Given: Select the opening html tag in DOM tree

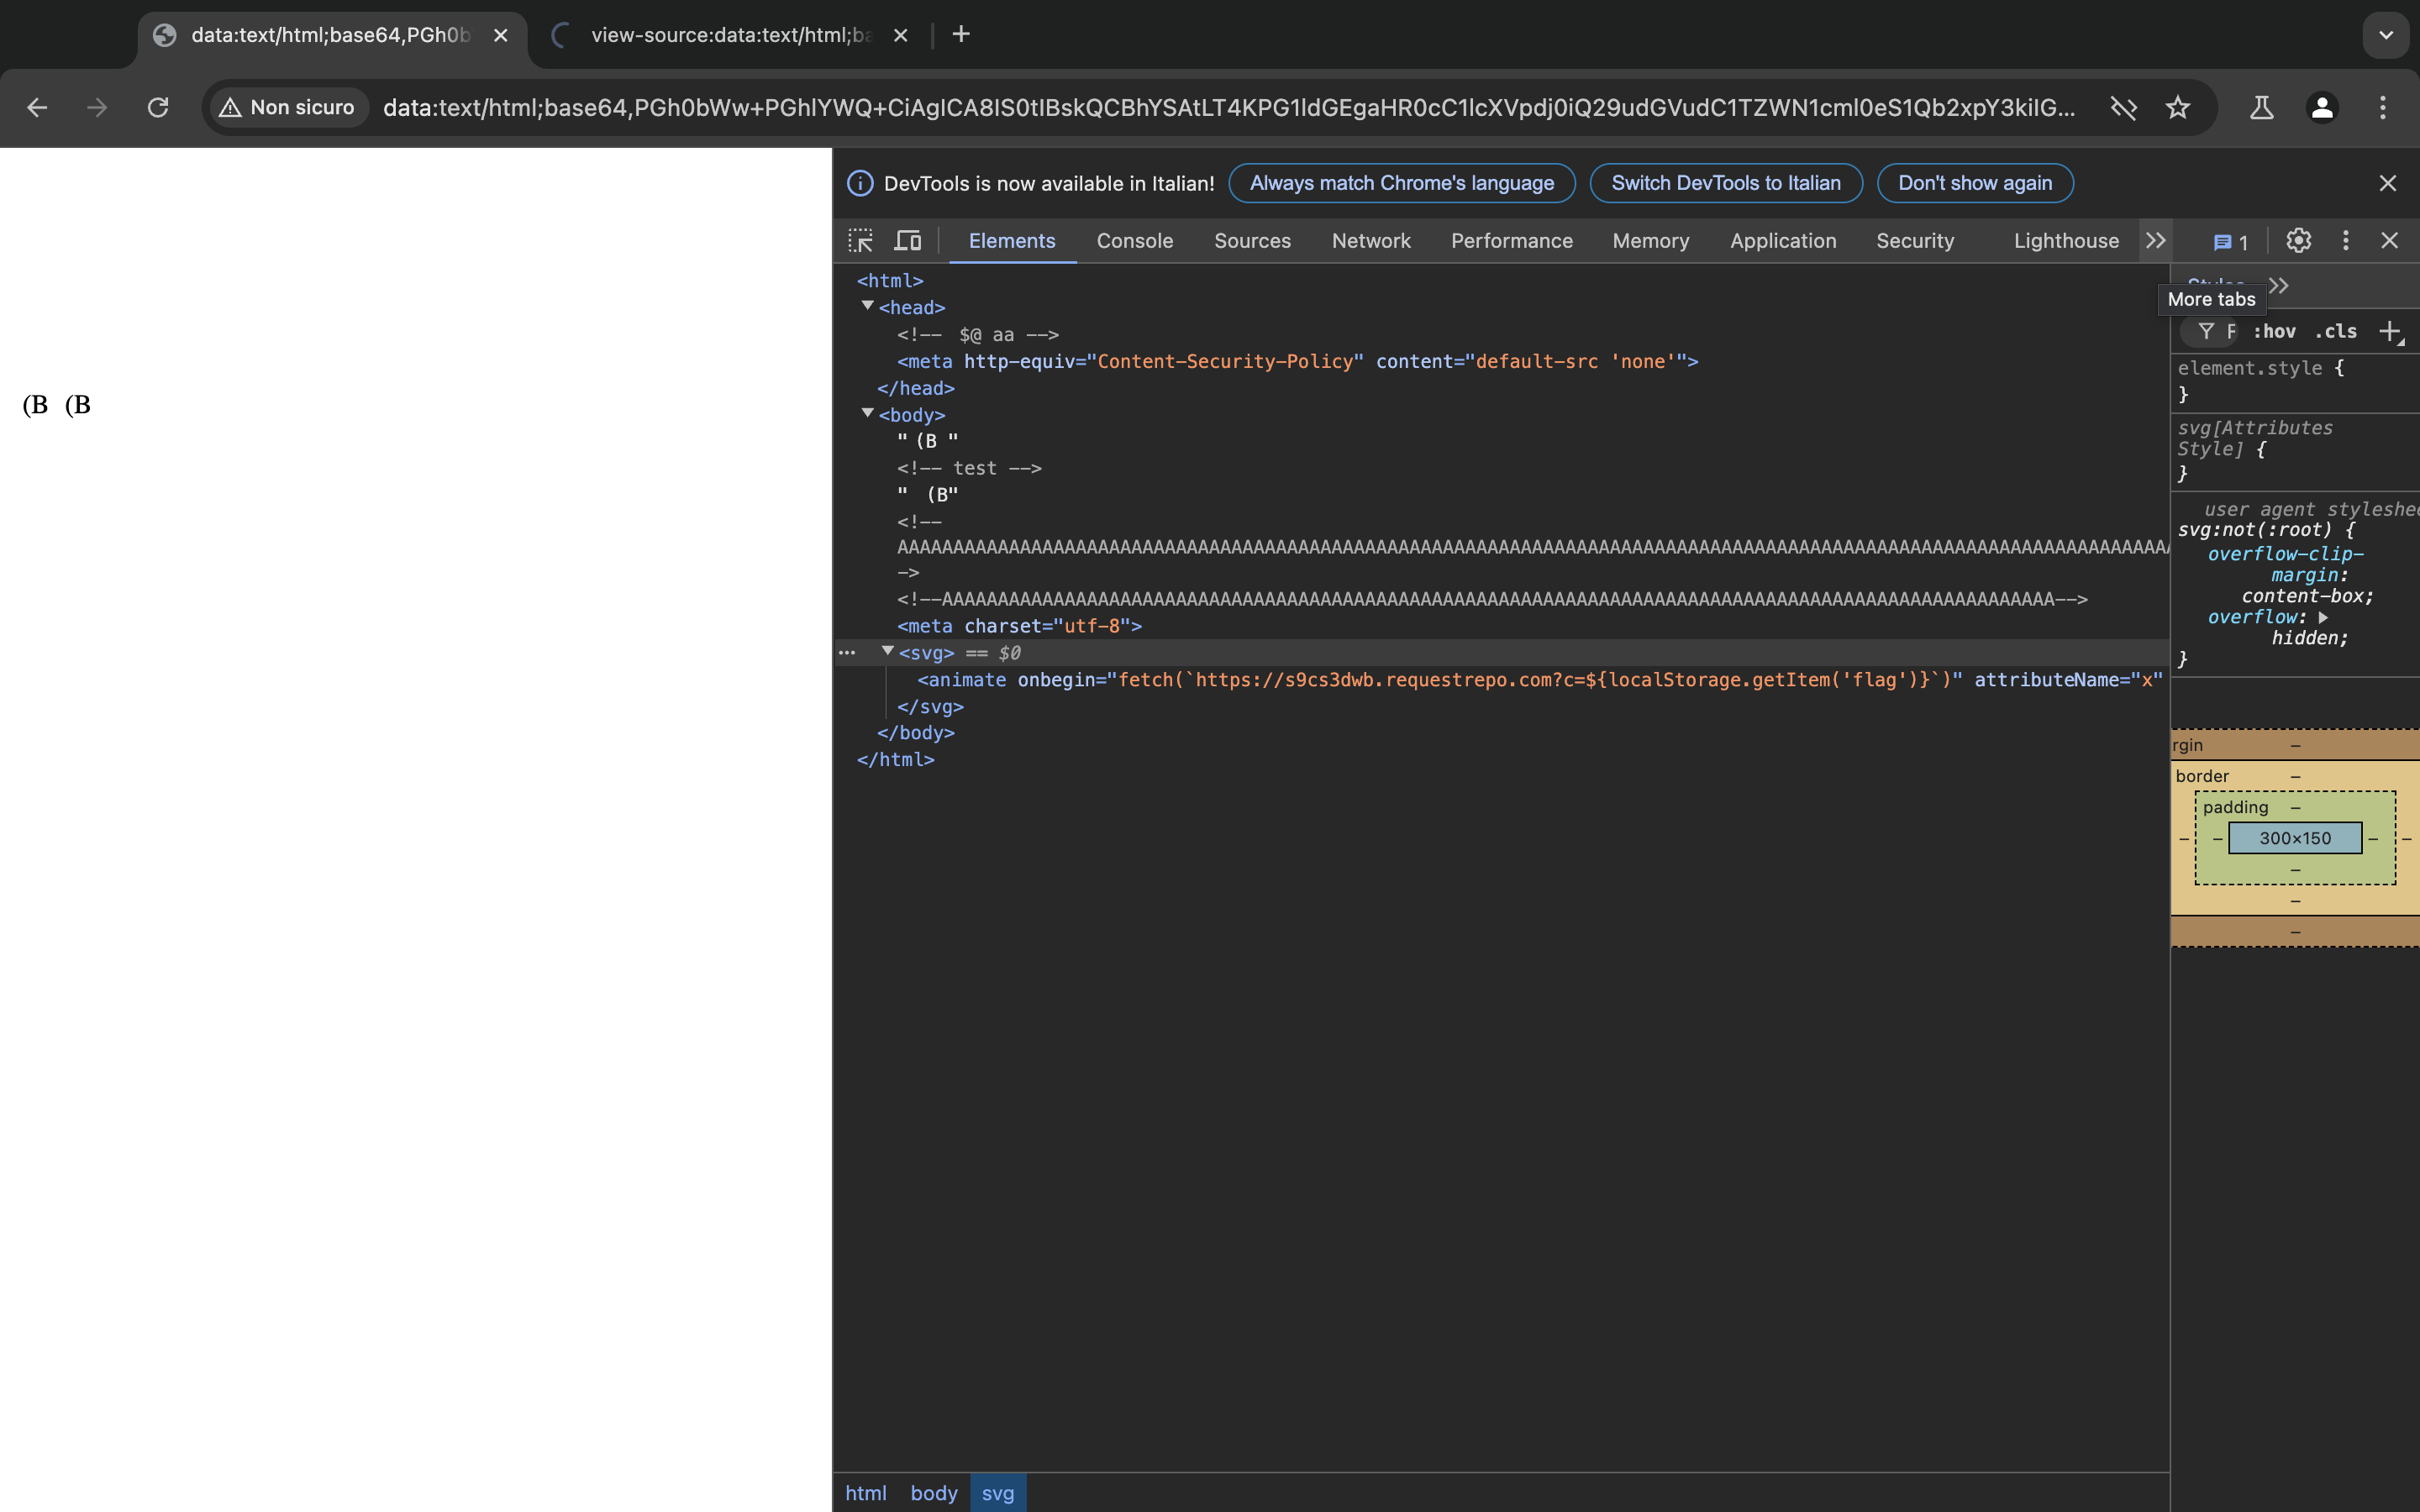Looking at the screenshot, I should [890, 281].
